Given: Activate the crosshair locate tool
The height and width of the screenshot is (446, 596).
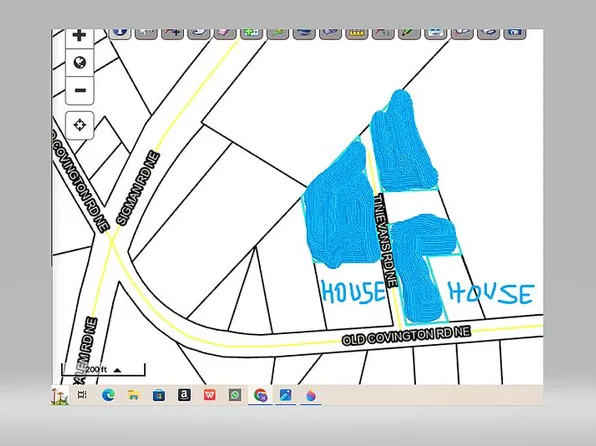Looking at the screenshot, I should tap(80, 125).
